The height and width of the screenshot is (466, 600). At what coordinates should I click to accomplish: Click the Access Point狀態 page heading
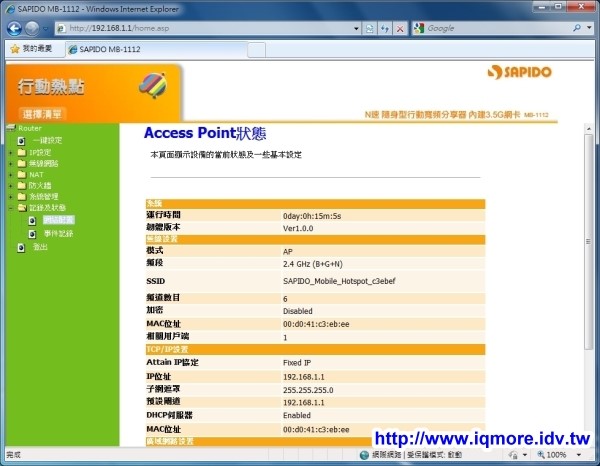coord(205,133)
